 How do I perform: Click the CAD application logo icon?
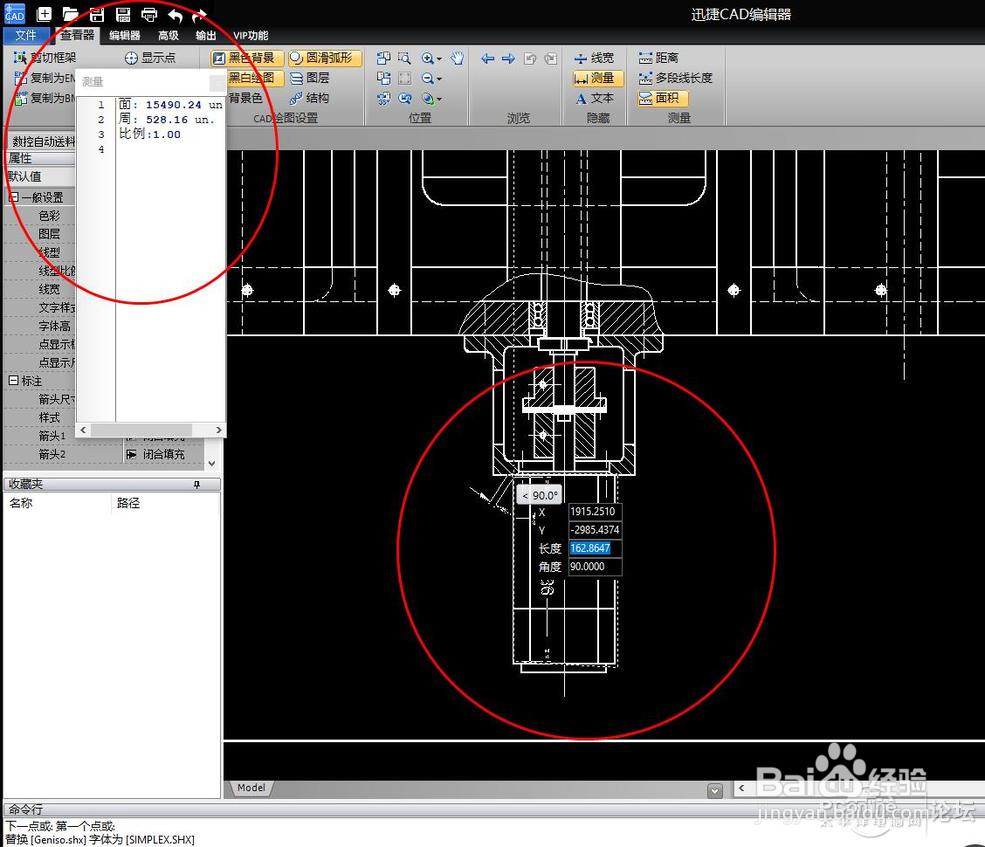tap(14, 14)
